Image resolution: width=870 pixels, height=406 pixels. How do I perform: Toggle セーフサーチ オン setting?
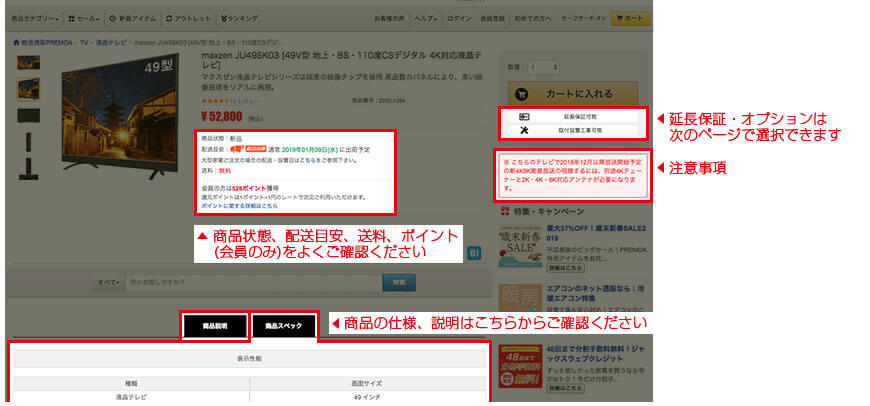pos(584,18)
